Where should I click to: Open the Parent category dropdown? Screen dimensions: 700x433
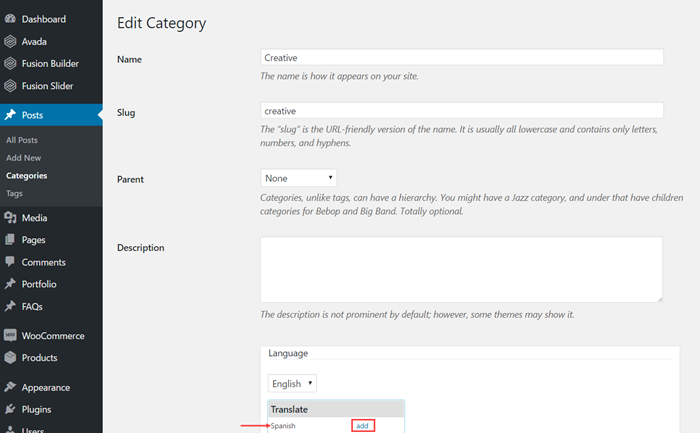(299, 178)
